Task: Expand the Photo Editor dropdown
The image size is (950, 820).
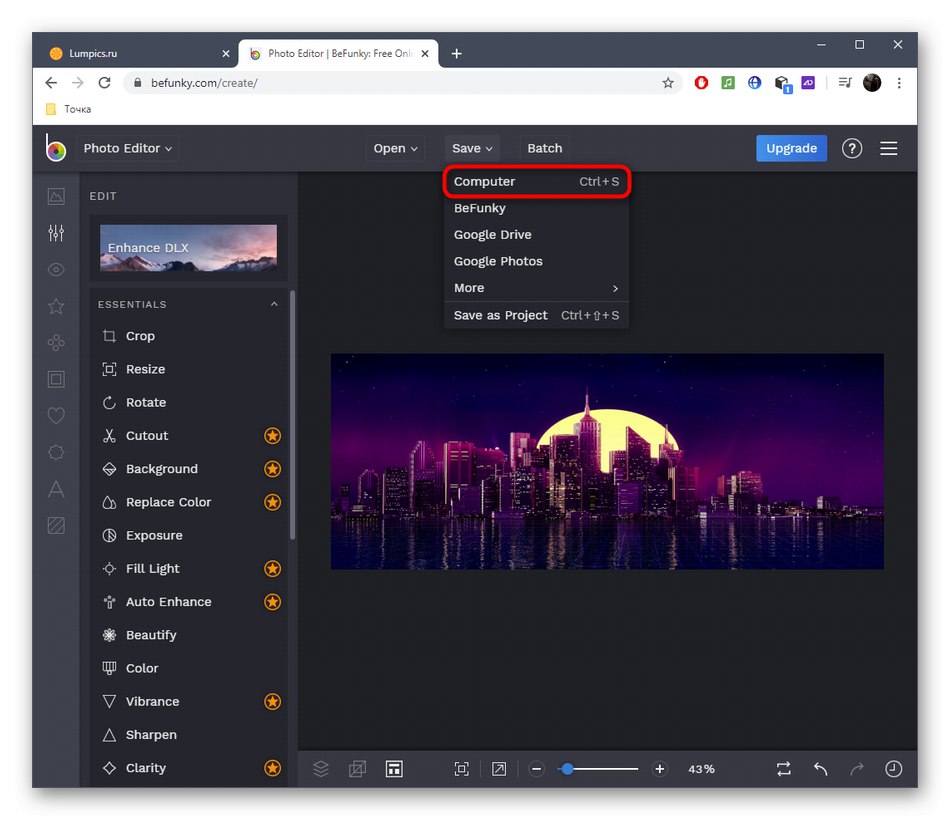Action: [127, 148]
